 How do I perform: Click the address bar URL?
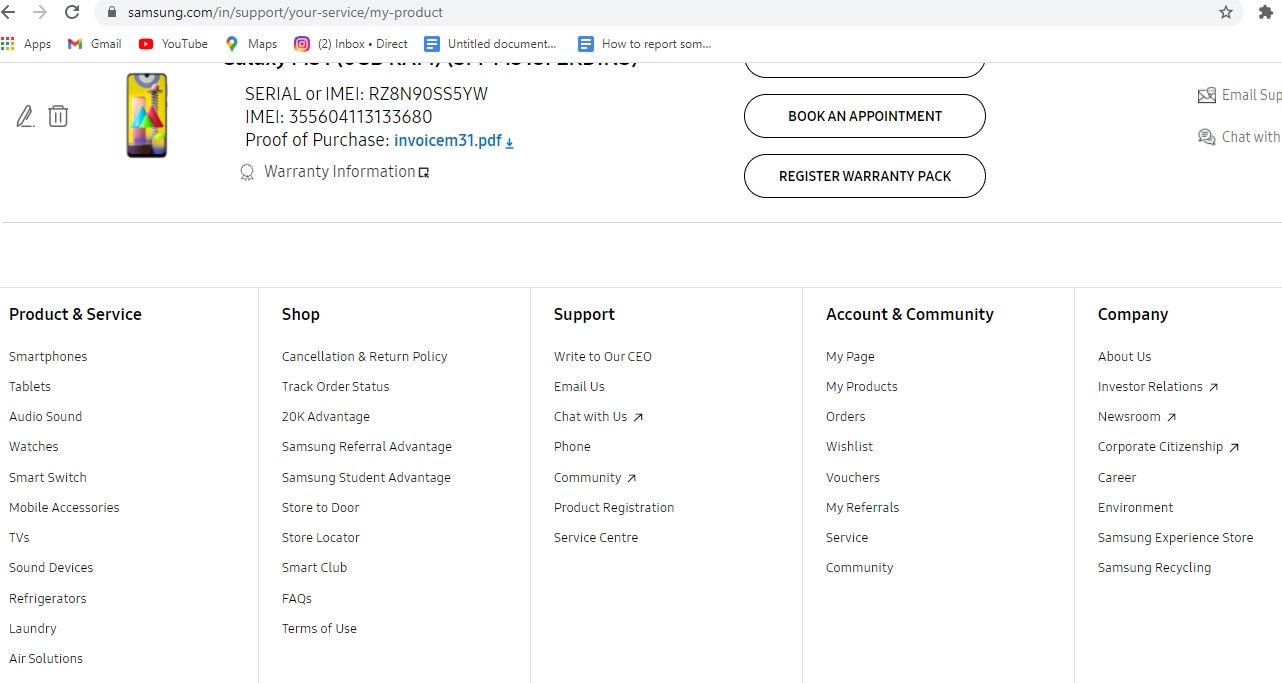click(x=285, y=12)
